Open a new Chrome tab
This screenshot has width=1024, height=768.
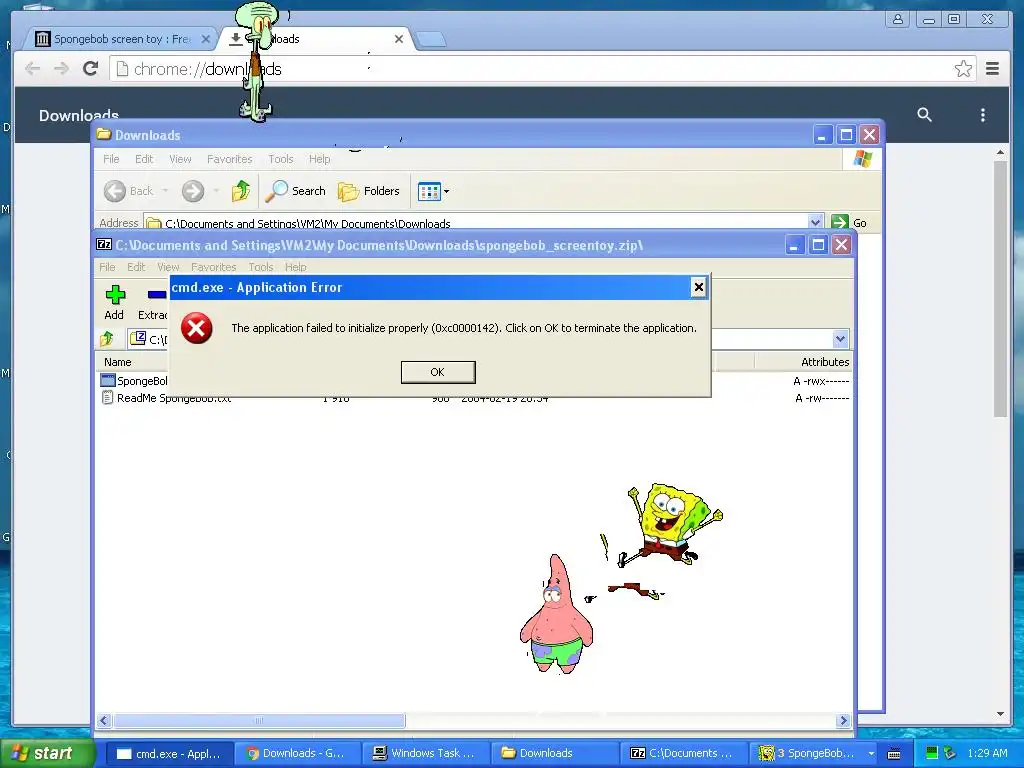(431, 40)
